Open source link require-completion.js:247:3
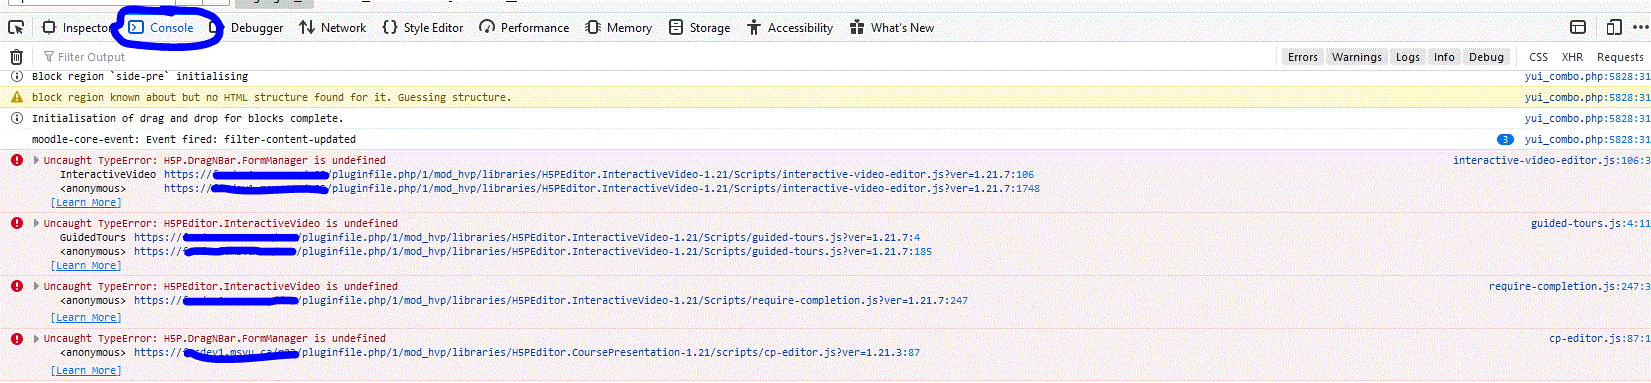Screen dimensions: 1651x383 tap(1569, 286)
